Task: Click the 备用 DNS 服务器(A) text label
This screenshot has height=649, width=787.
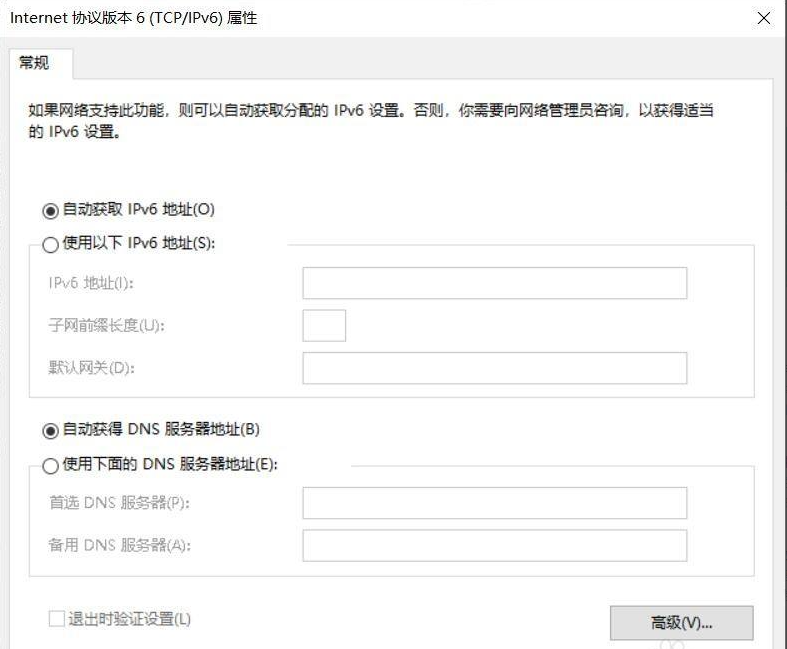Action: tap(119, 546)
